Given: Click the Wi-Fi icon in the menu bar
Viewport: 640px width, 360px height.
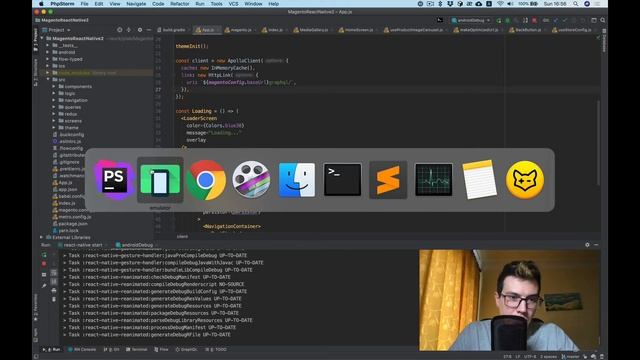Looking at the screenshot, I should (x=500, y=4).
